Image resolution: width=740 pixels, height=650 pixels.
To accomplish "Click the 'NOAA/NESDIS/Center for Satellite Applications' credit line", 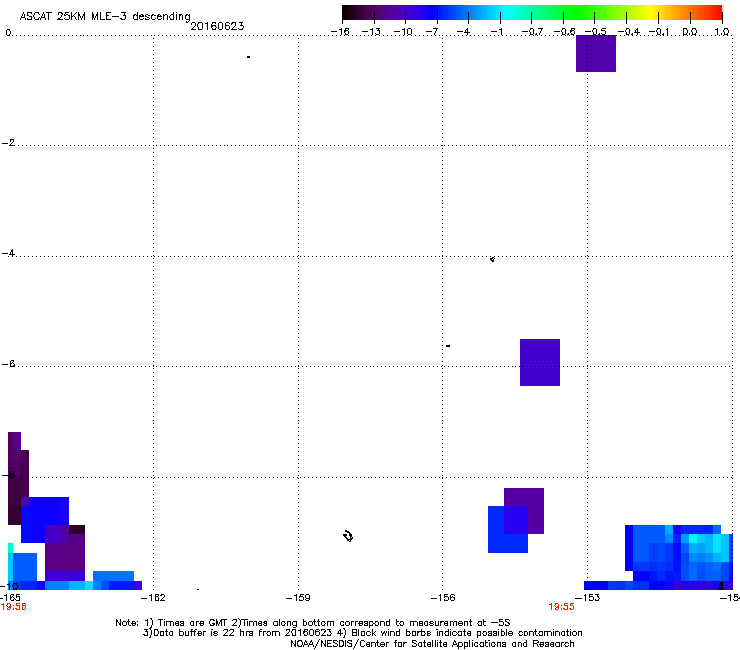I will pos(432,644).
